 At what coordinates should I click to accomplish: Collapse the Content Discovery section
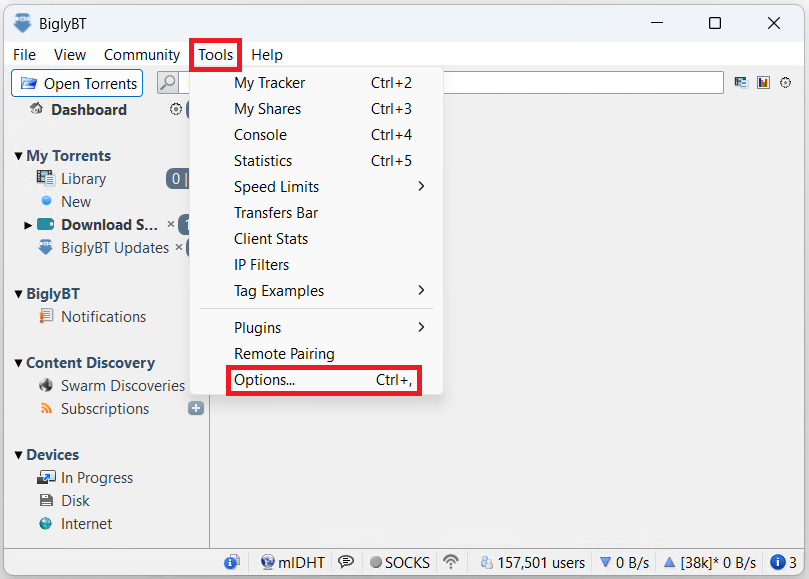click(18, 363)
